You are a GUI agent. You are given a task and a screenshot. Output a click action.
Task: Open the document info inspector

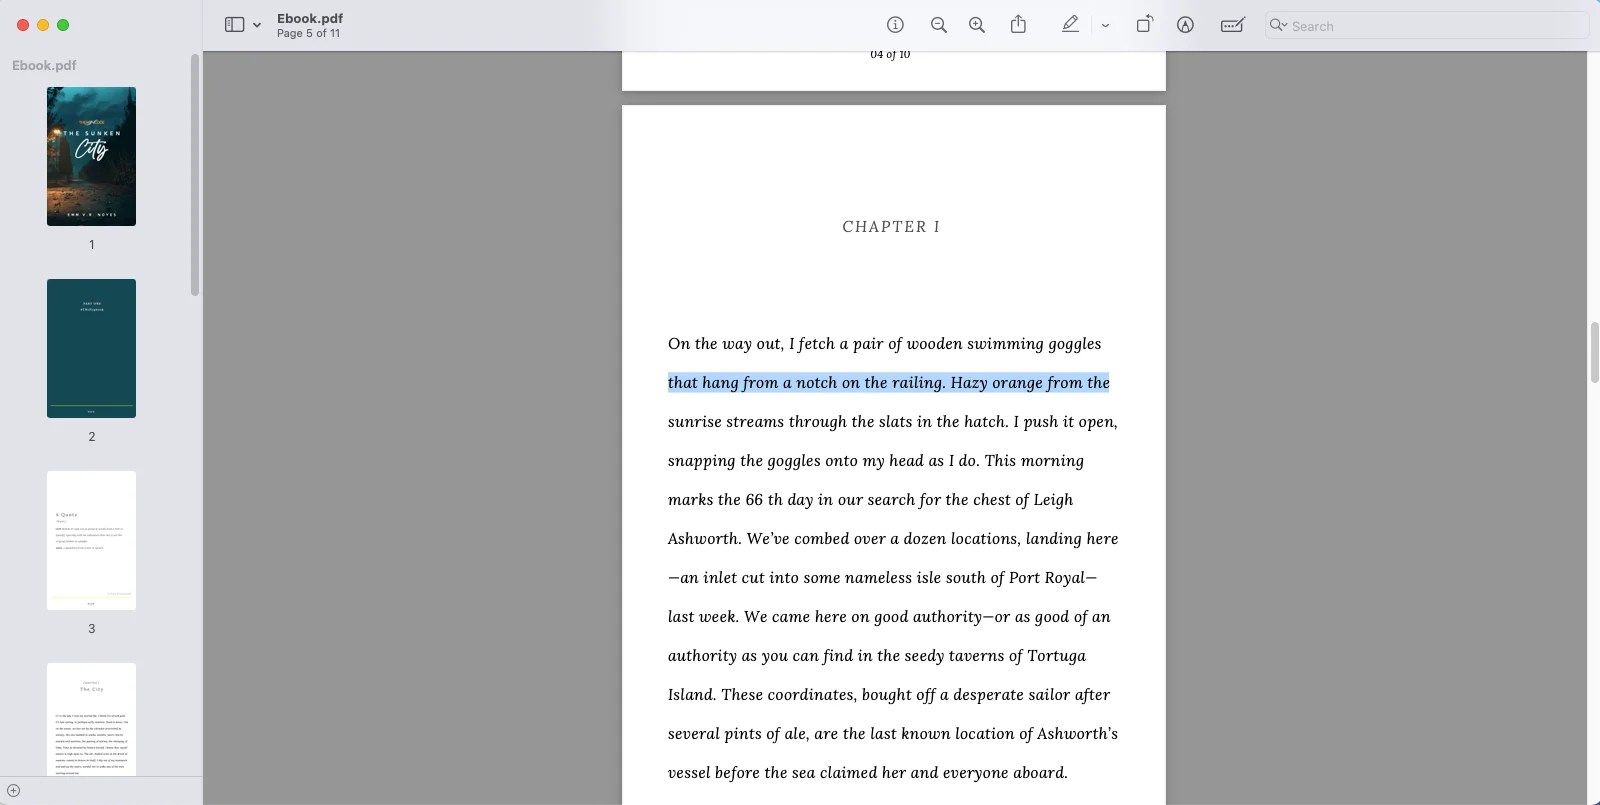click(895, 25)
